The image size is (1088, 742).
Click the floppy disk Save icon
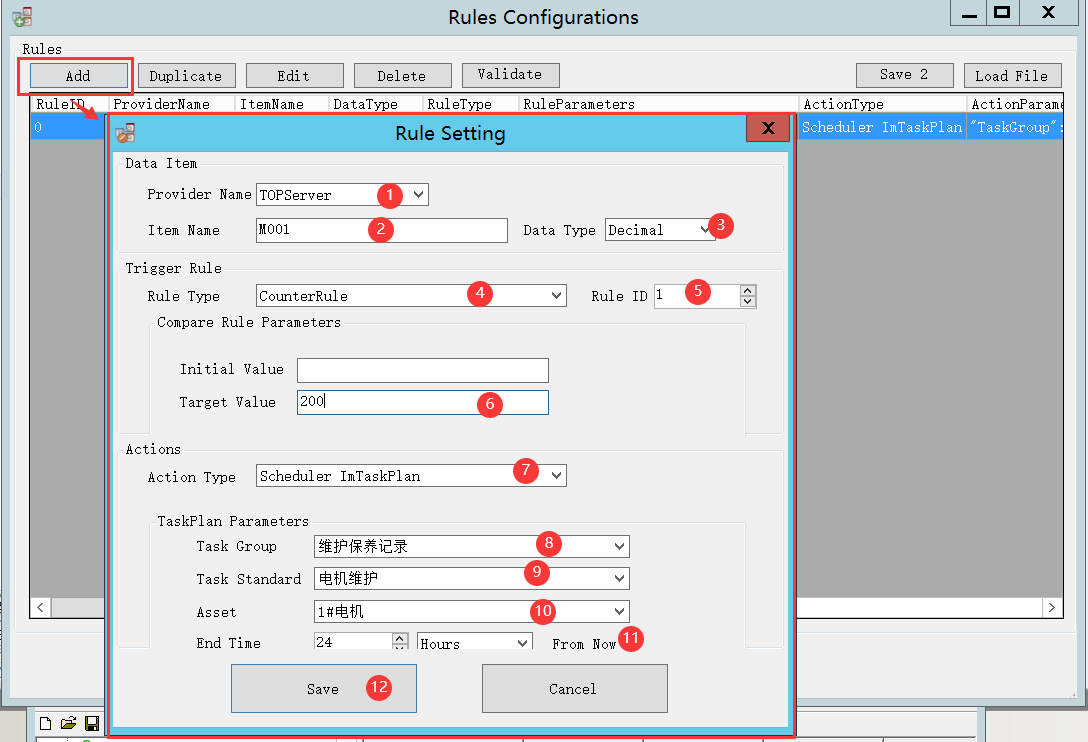click(92, 723)
